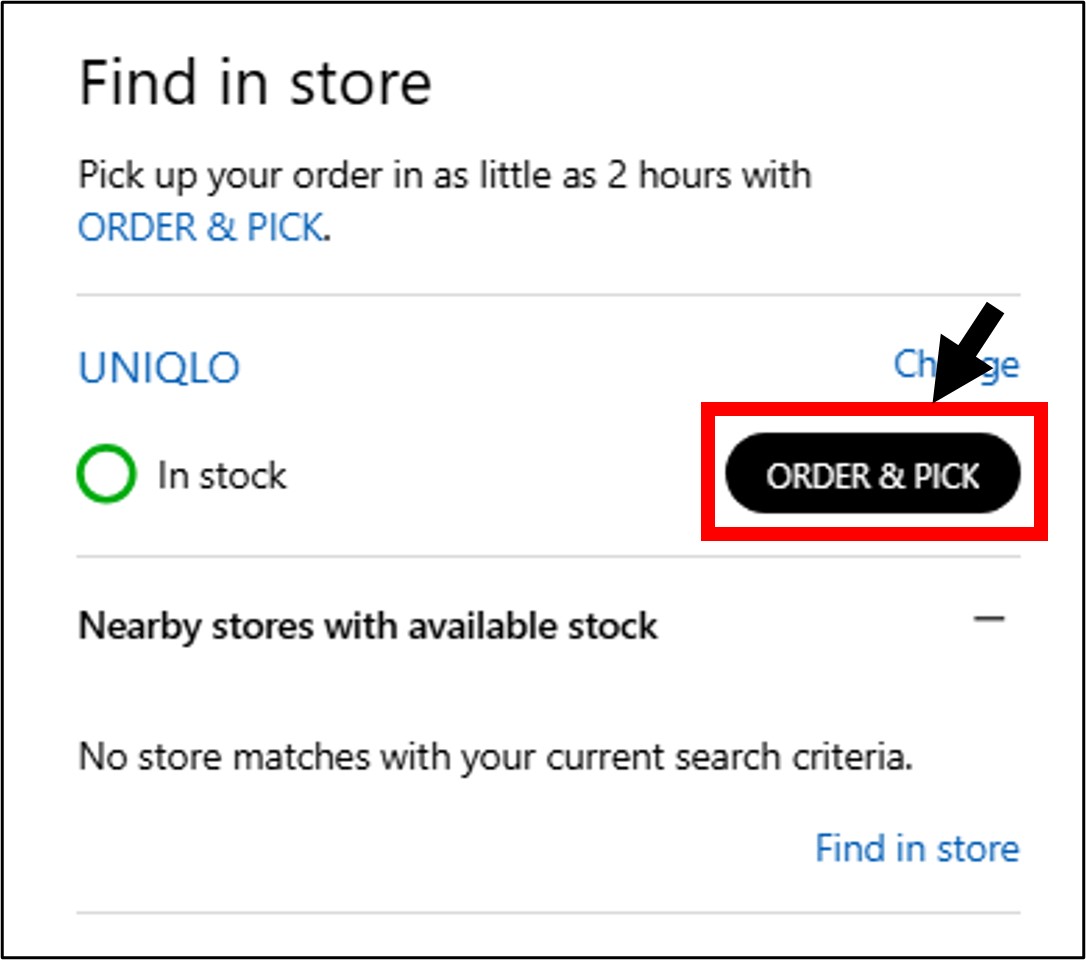Click the Pick up your order description text
The width and height of the screenshot is (1086, 960).
click(444, 176)
